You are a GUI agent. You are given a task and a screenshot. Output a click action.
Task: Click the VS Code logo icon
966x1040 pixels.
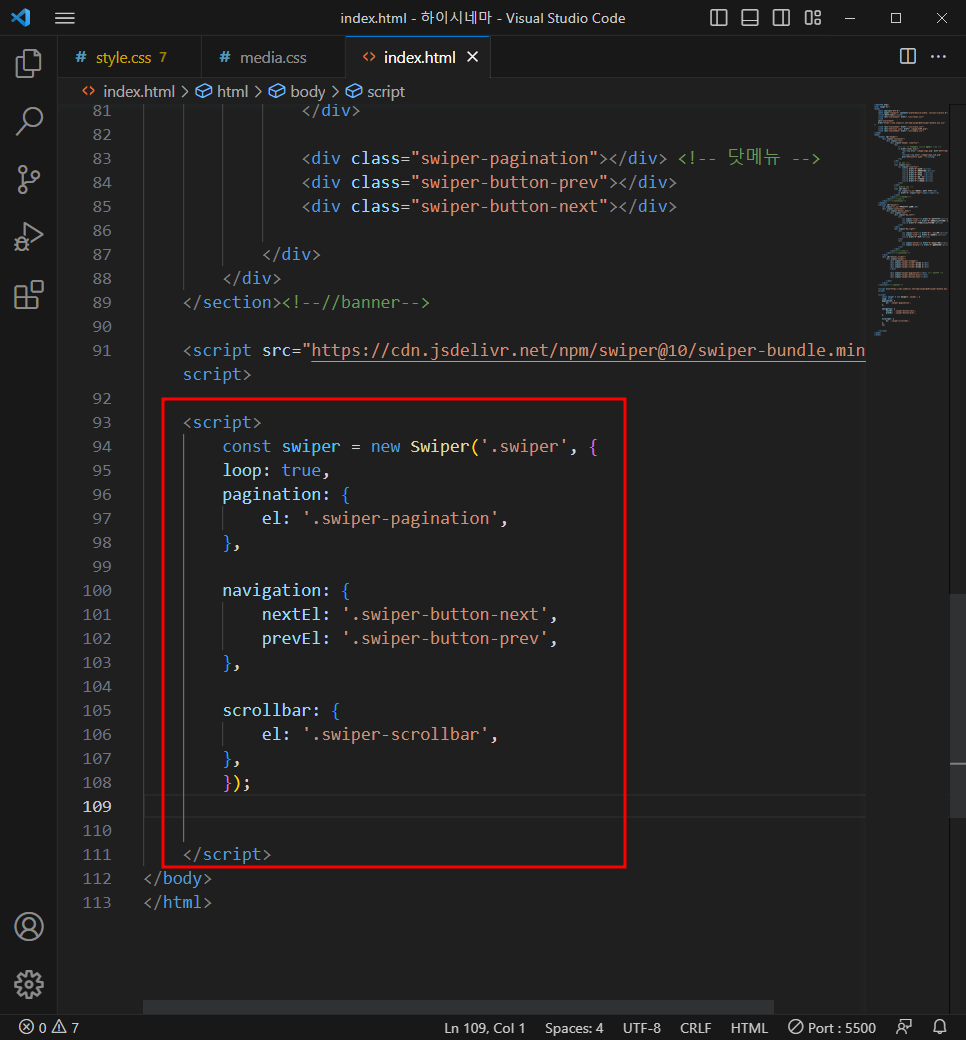pos(21,17)
